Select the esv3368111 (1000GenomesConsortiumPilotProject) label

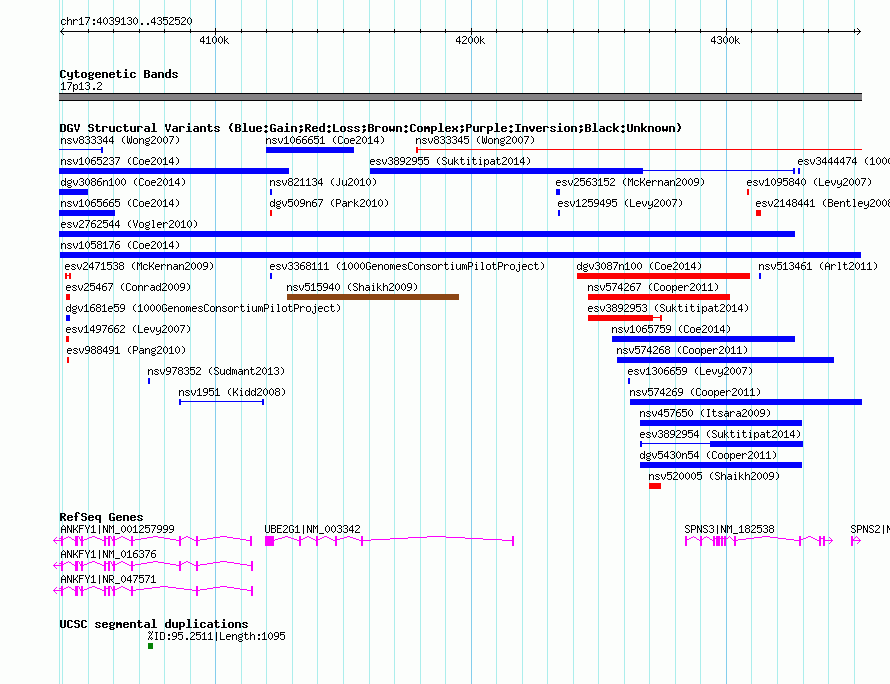click(407, 266)
